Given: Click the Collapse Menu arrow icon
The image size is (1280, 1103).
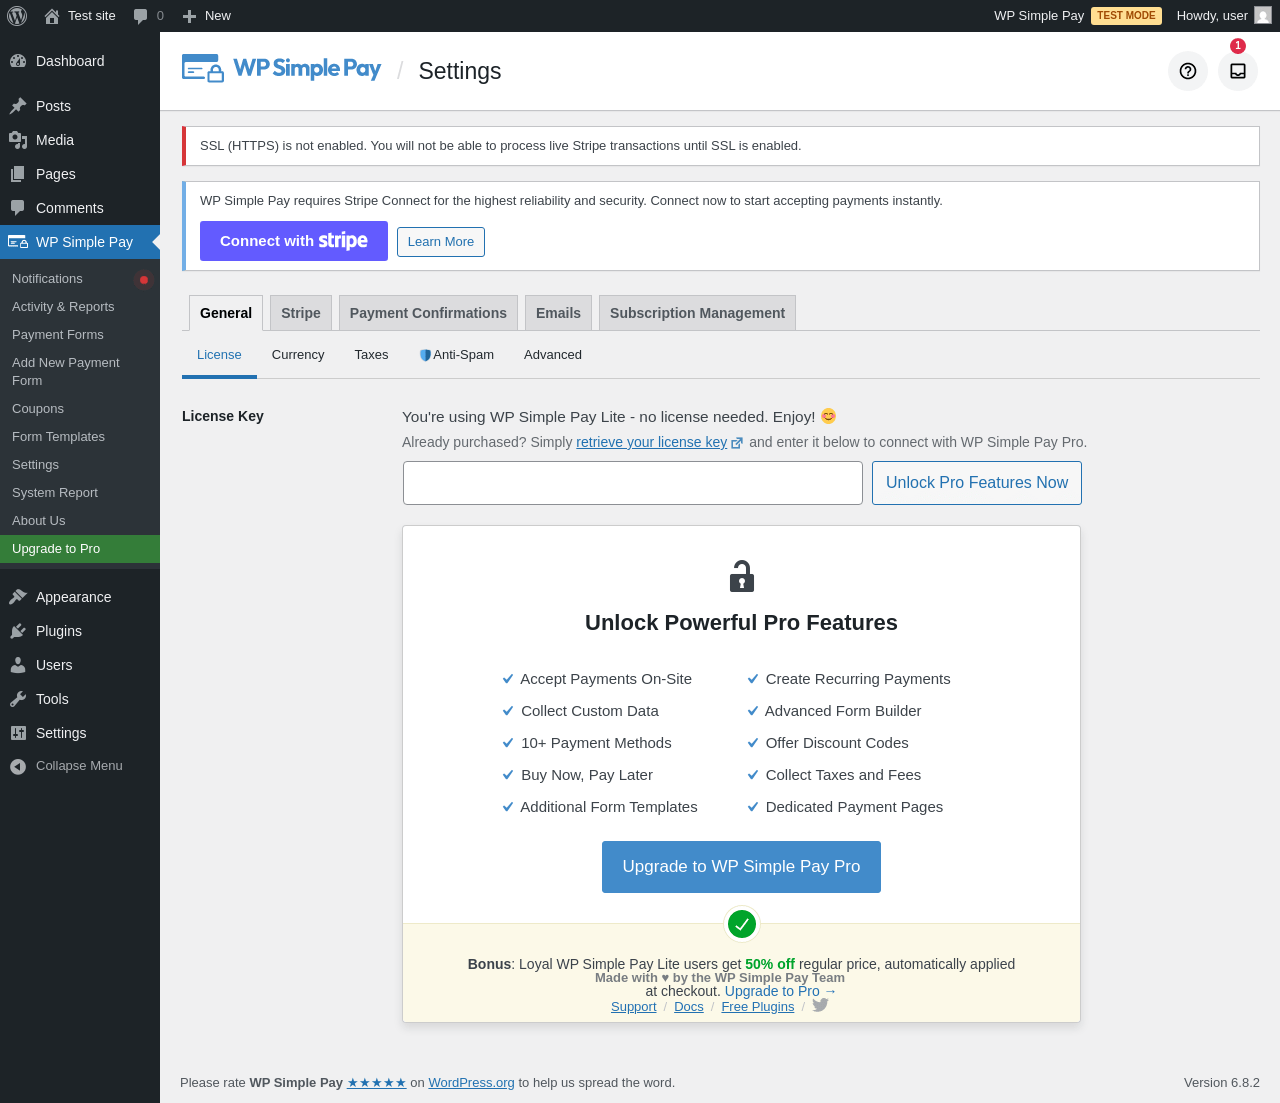Looking at the screenshot, I should tap(18, 766).
